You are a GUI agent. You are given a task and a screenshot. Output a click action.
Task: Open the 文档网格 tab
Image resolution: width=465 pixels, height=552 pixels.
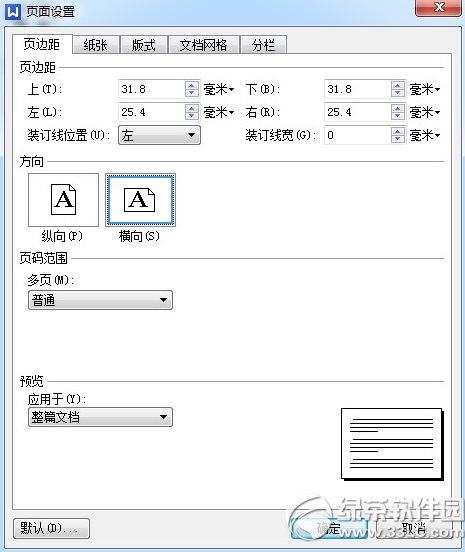204,45
